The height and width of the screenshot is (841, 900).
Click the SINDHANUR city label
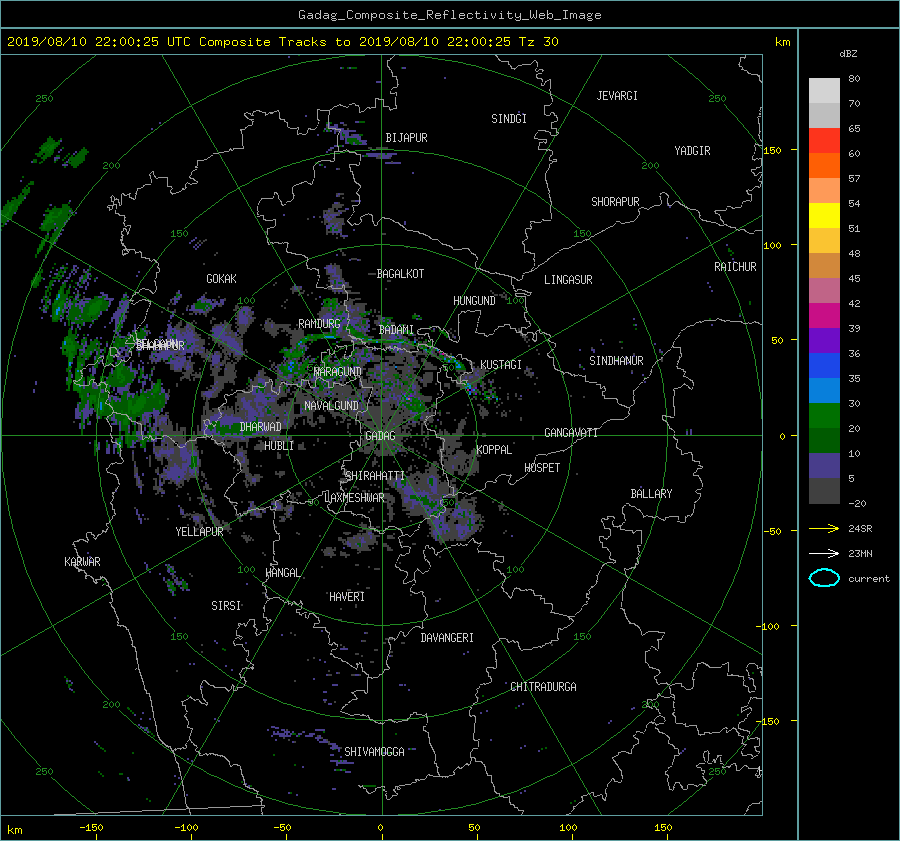point(616,361)
